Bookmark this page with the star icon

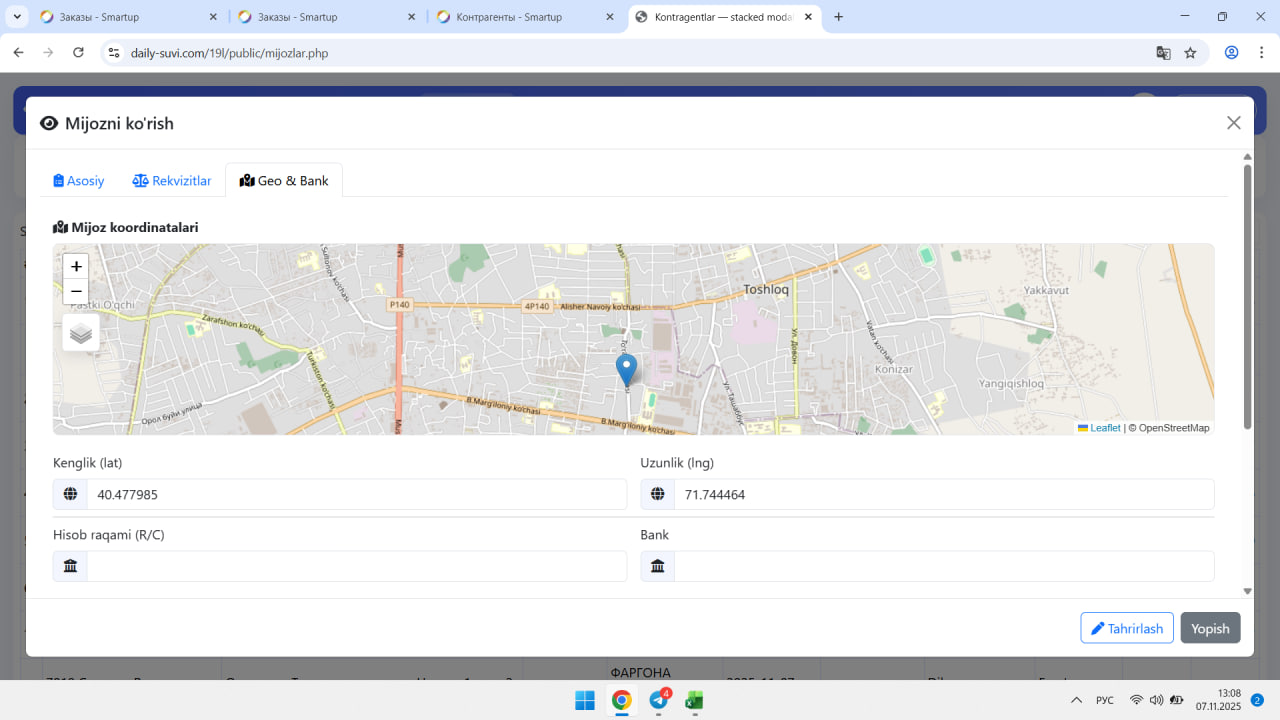1190,53
